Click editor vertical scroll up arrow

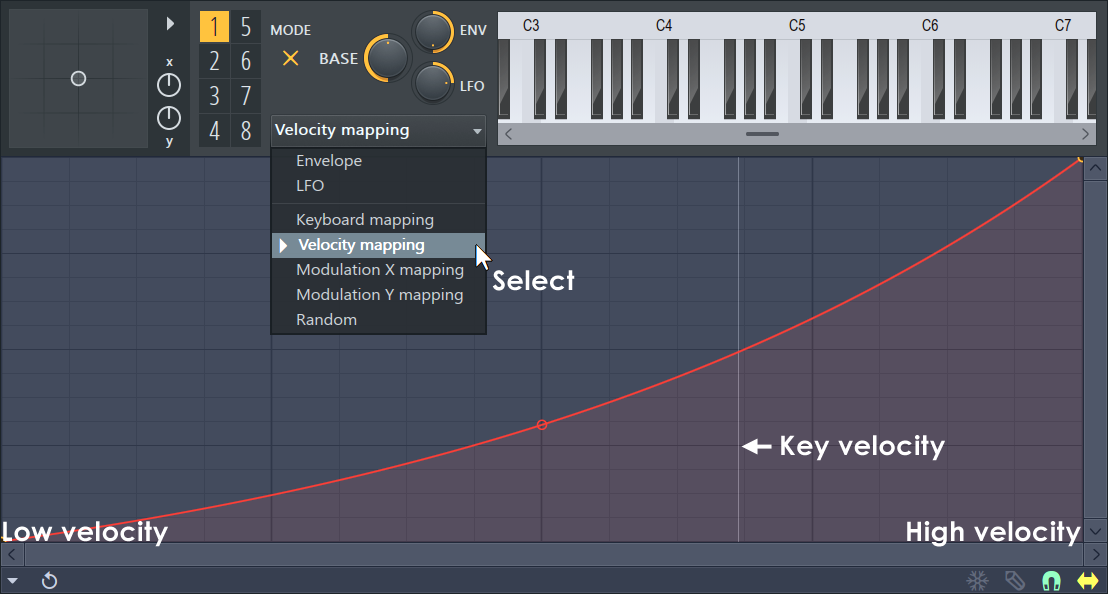pyautogui.click(x=1095, y=168)
